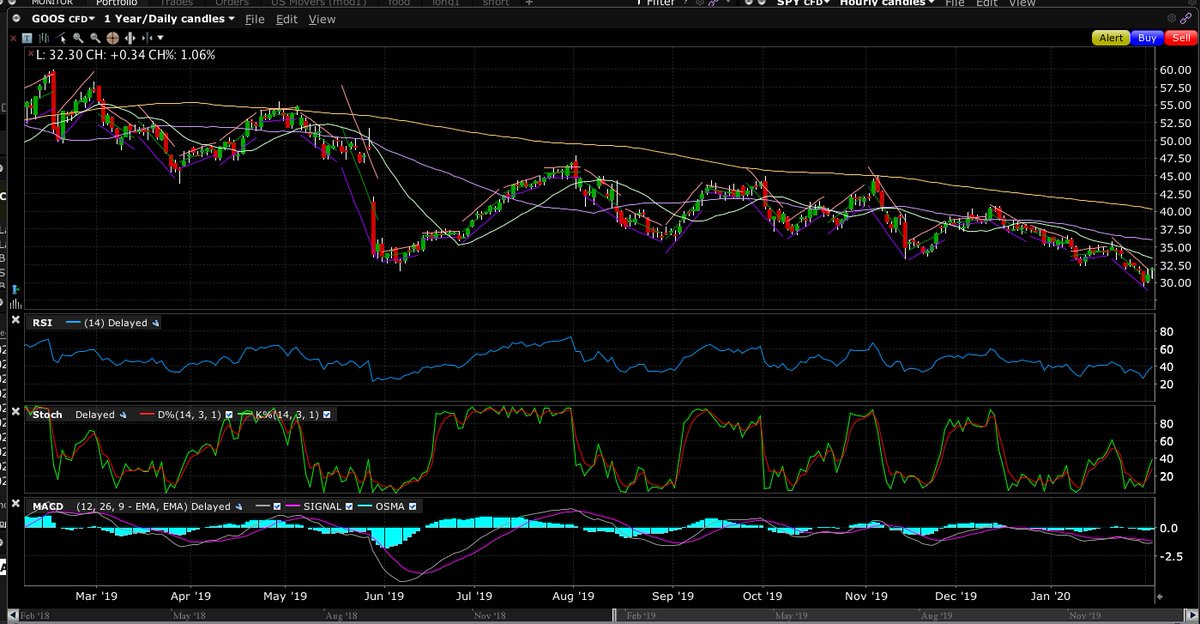Click the MACD study label
The height and width of the screenshot is (624, 1200).
coord(47,507)
